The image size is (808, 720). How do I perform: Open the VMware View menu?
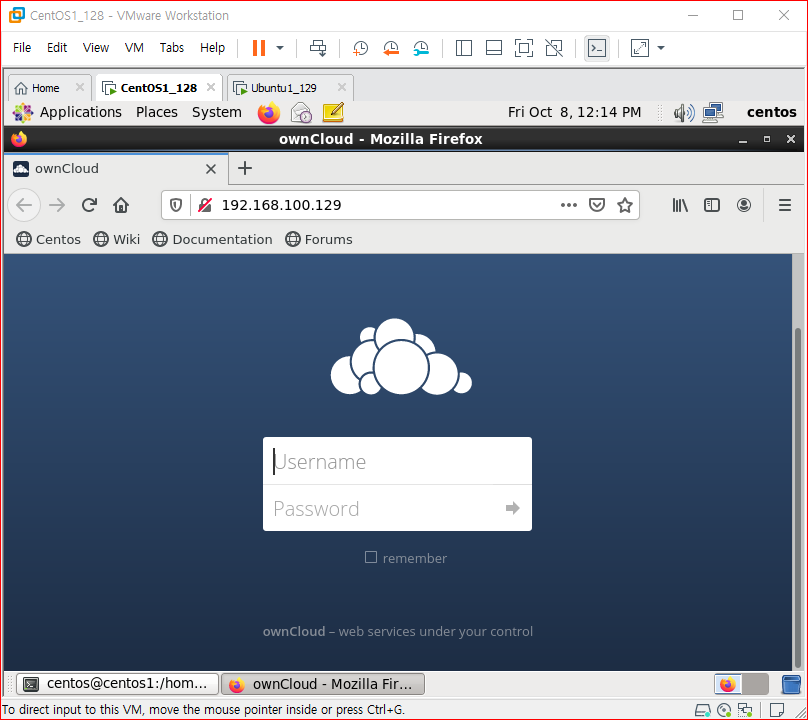[x=96, y=47]
